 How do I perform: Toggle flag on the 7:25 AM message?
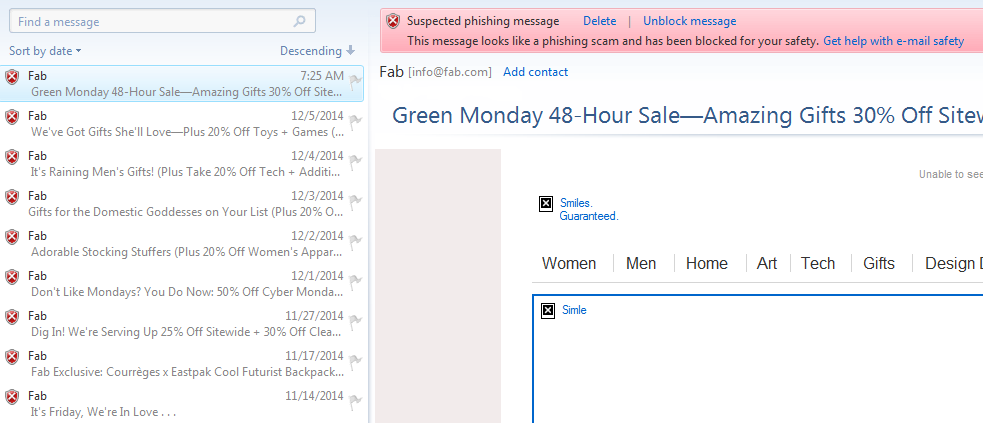pyautogui.click(x=355, y=82)
